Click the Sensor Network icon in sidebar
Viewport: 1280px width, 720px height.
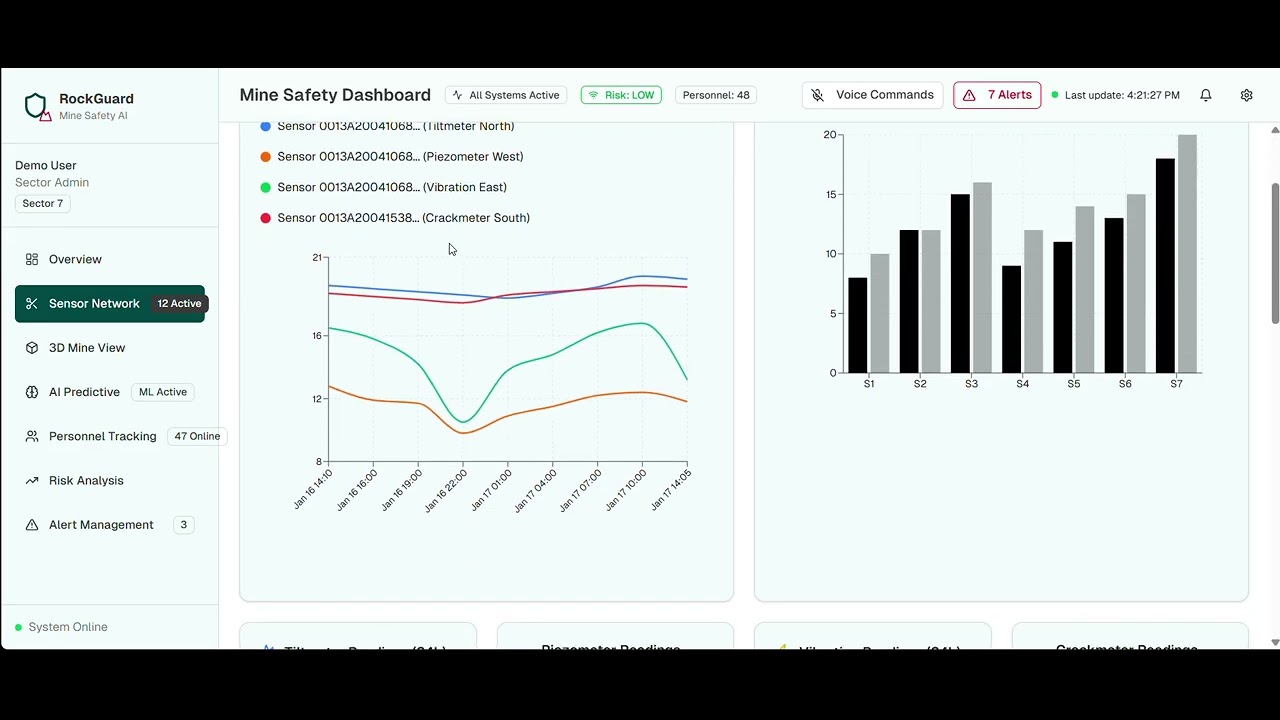pos(32,304)
